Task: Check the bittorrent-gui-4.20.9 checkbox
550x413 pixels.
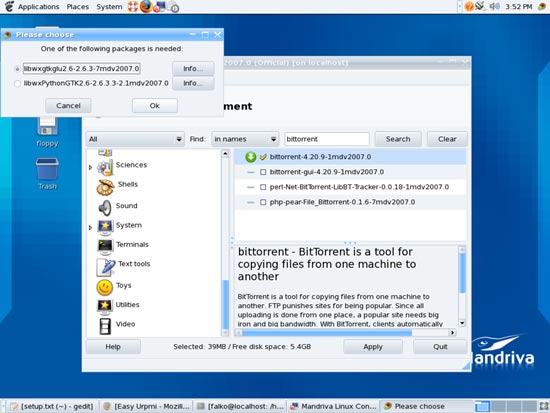Action: [x=263, y=172]
